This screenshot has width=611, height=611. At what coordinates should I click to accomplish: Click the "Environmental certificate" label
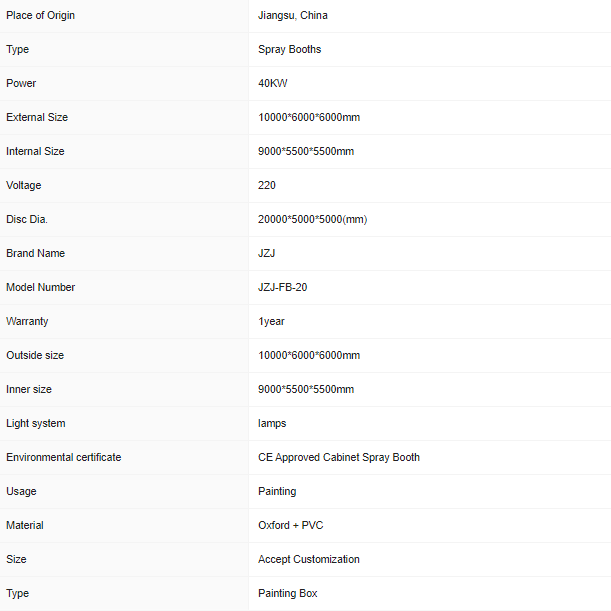64,457
